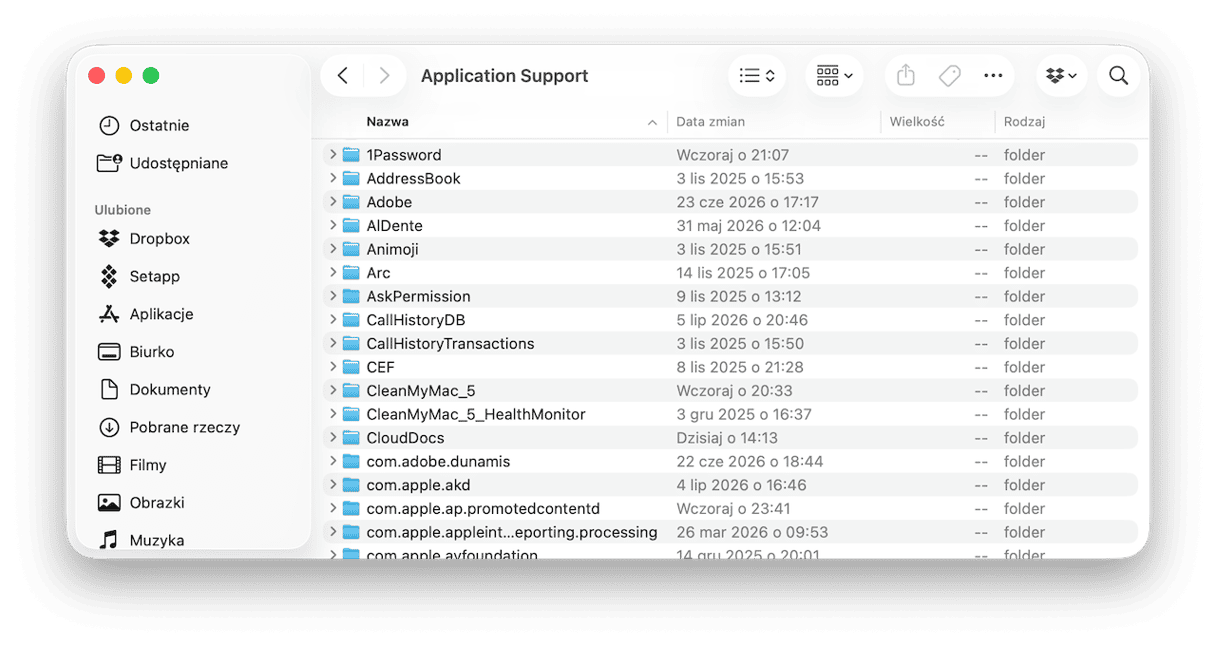
Task: Click the Animoji folder name
Action: tap(392, 249)
